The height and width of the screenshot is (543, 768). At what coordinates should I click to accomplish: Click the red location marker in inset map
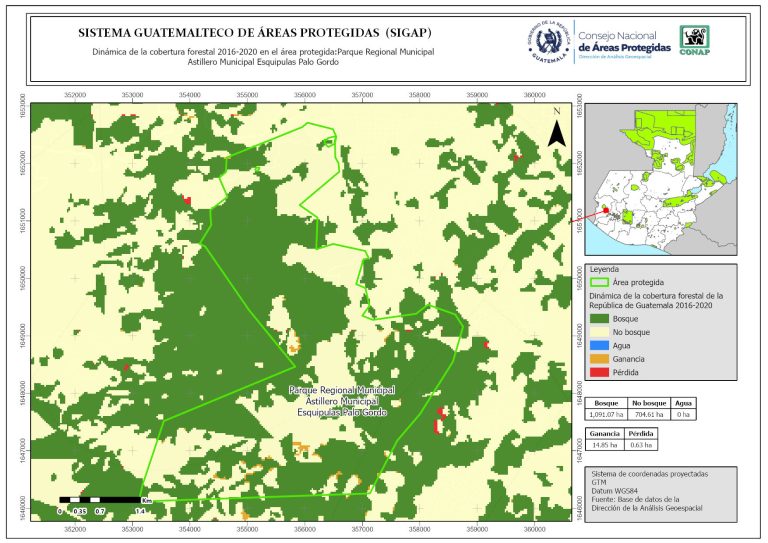click(x=604, y=210)
